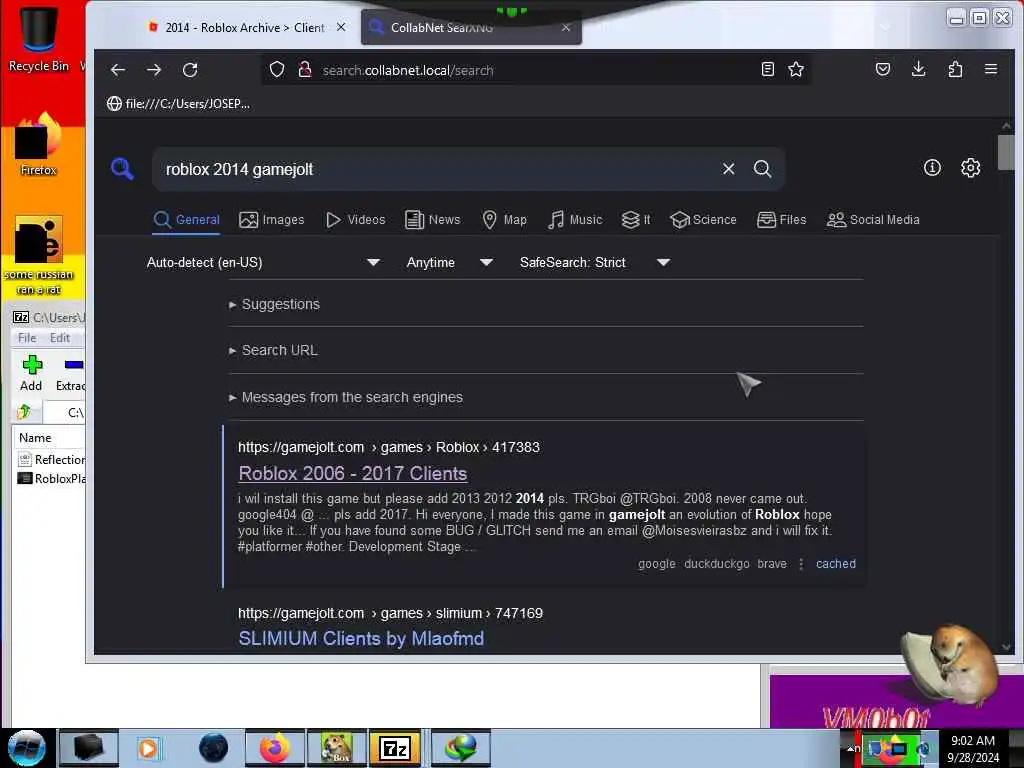Open the Firefox downloads panel
The width and height of the screenshot is (1024, 768).
coord(918,69)
